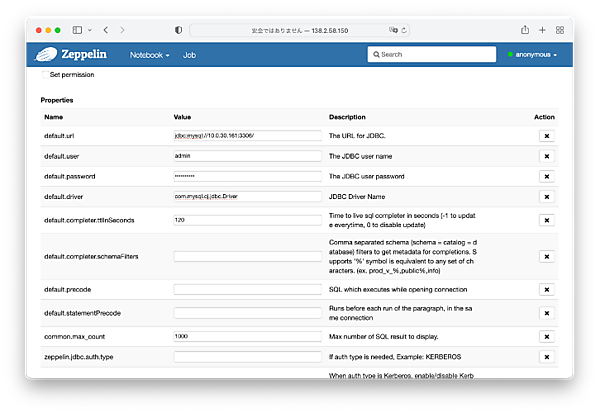
Task: Remove the common.max_count property
Action: click(x=546, y=337)
